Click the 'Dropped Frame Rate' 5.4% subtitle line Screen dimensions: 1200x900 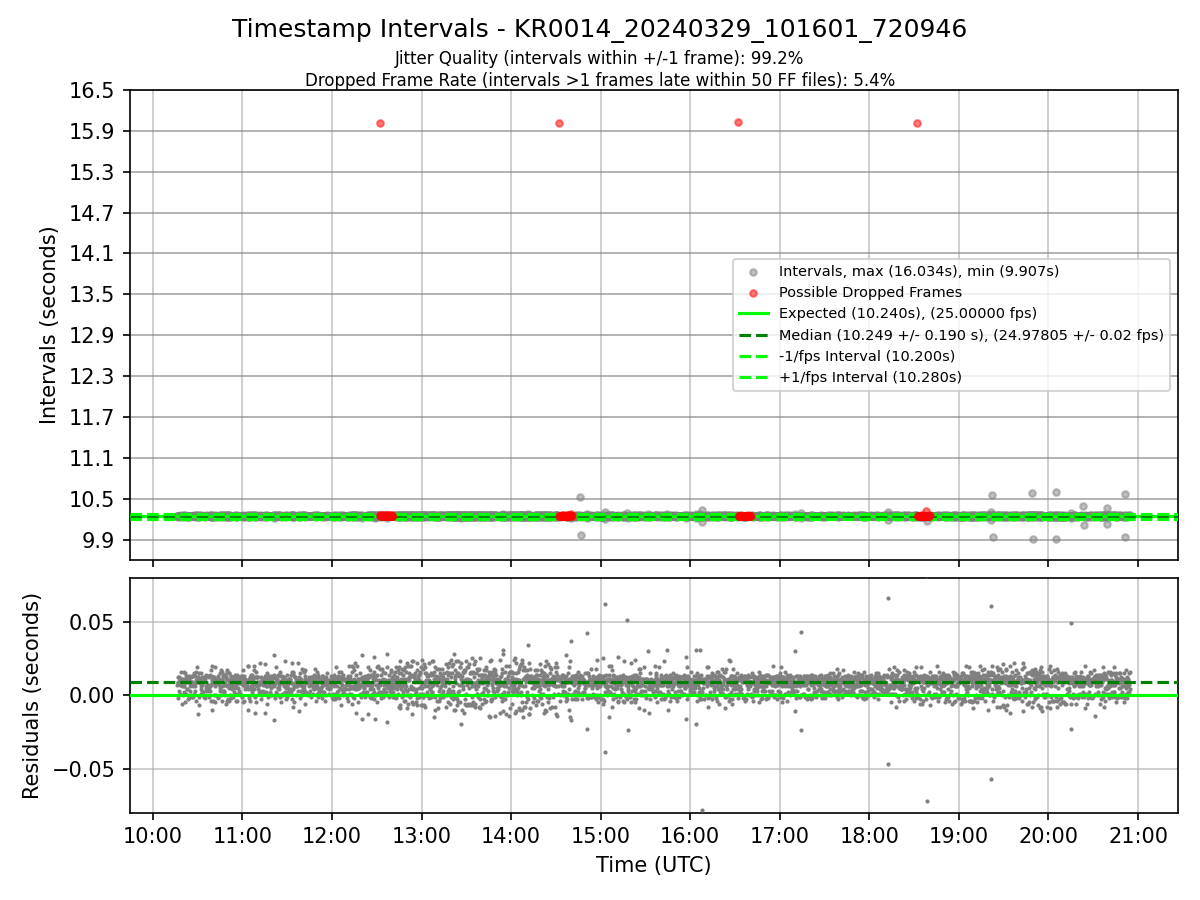[x=599, y=80]
